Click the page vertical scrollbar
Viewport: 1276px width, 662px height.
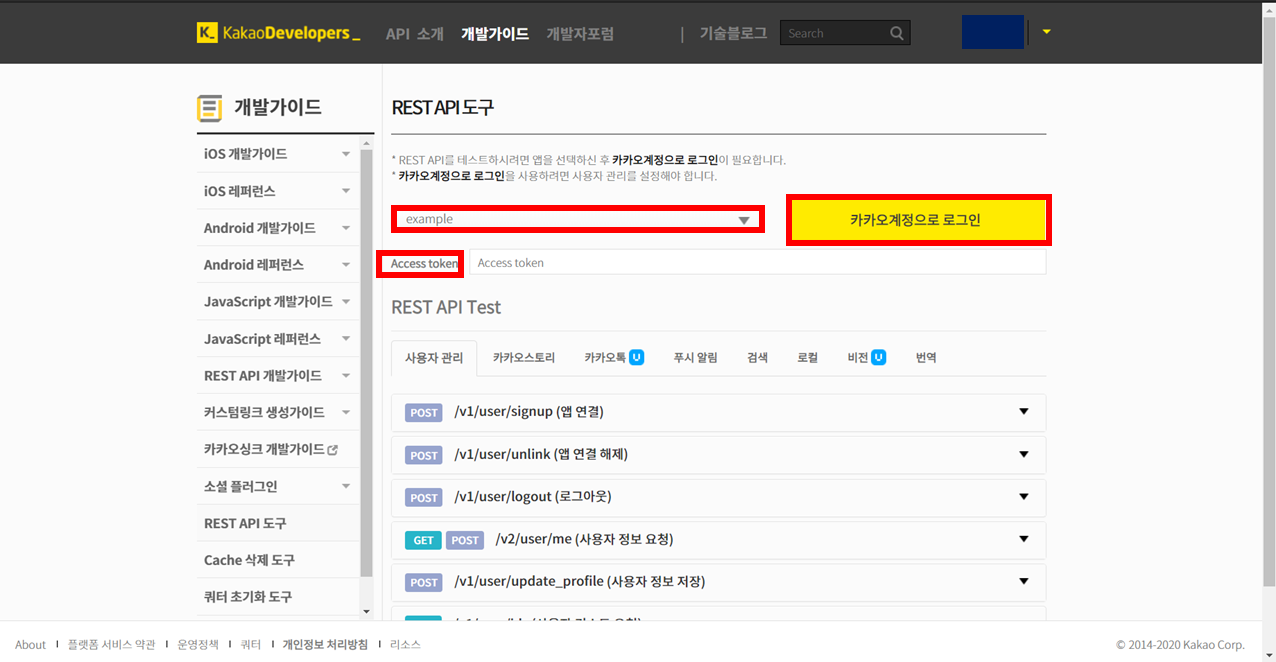click(1269, 300)
